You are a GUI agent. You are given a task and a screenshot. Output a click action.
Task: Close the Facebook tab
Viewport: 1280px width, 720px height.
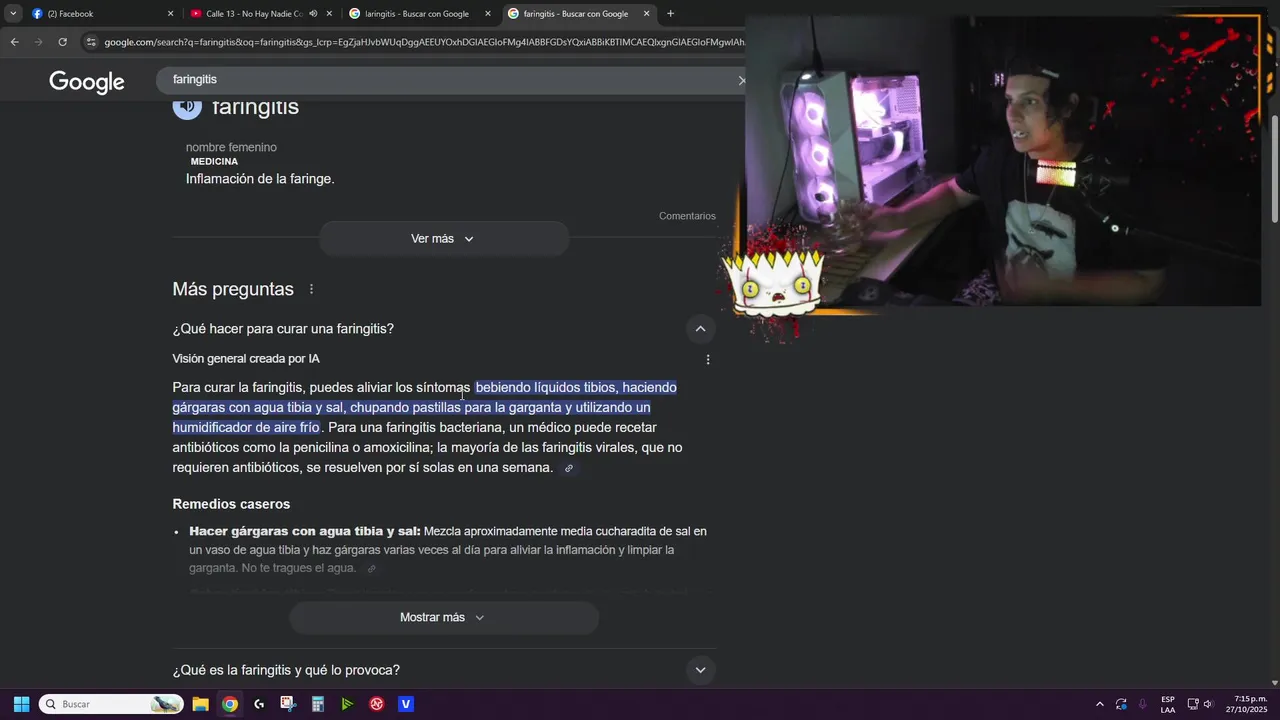tap(170, 14)
